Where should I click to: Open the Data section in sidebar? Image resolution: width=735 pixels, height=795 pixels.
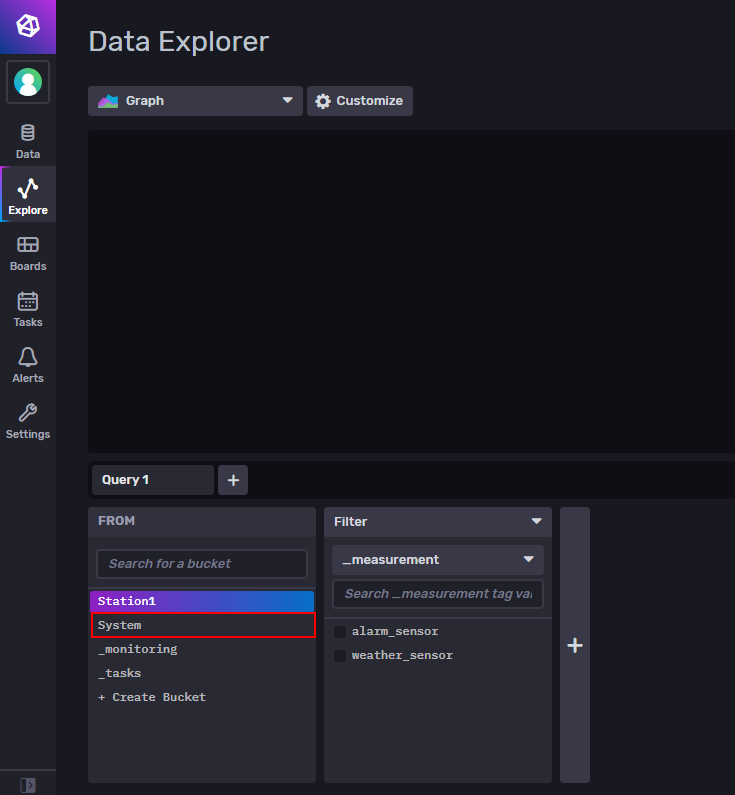pos(28,141)
